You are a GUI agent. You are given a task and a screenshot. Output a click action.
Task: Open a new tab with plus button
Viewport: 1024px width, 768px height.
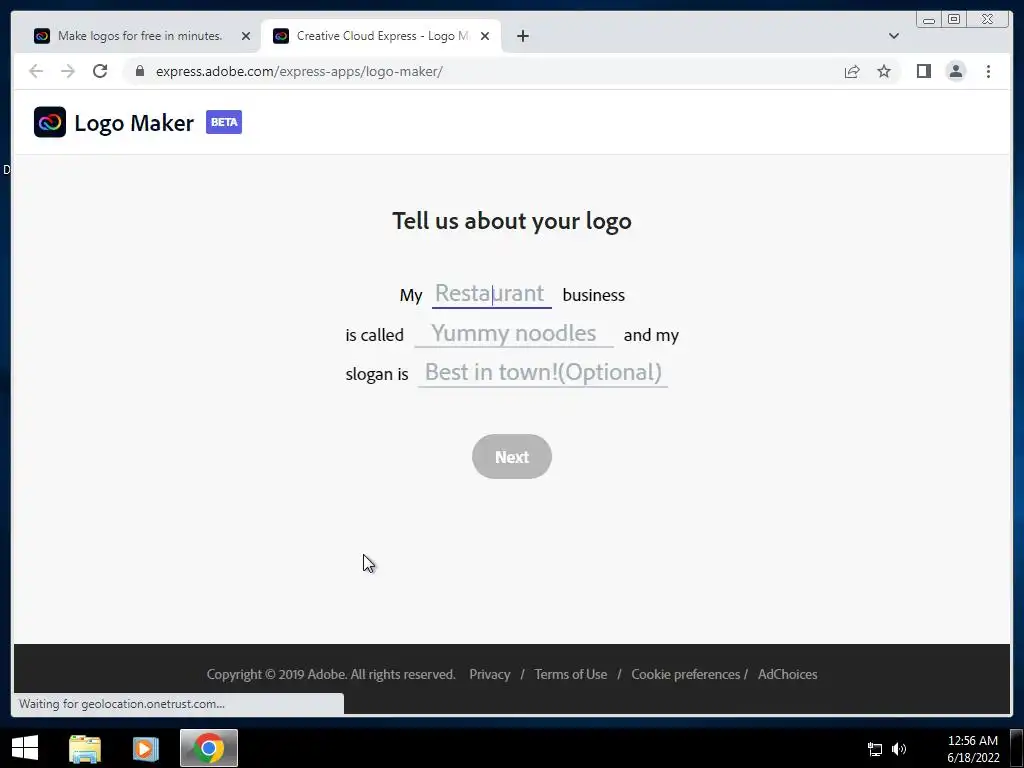tap(522, 36)
